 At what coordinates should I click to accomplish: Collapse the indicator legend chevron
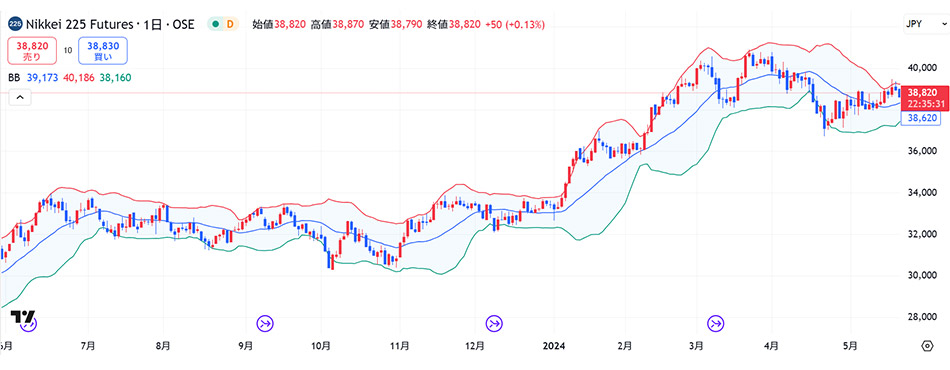pos(19,97)
